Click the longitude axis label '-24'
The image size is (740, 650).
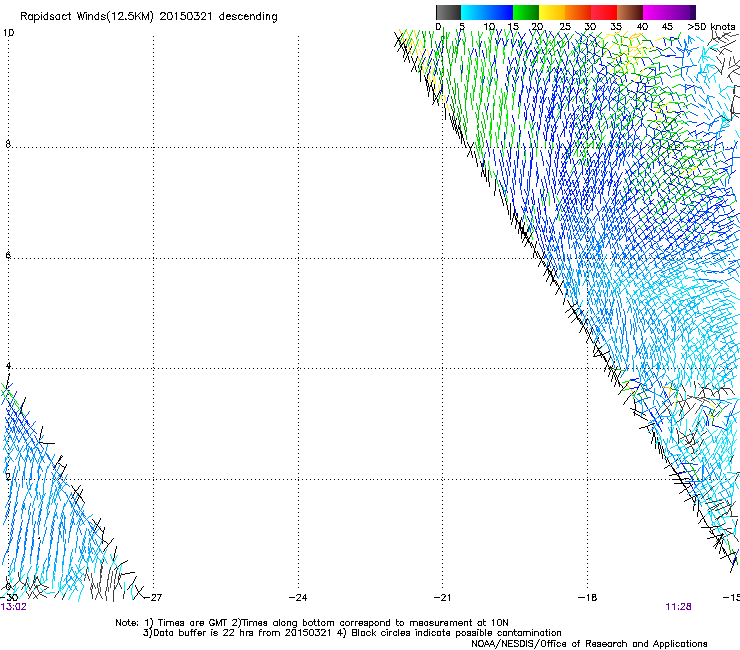[x=298, y=598]
